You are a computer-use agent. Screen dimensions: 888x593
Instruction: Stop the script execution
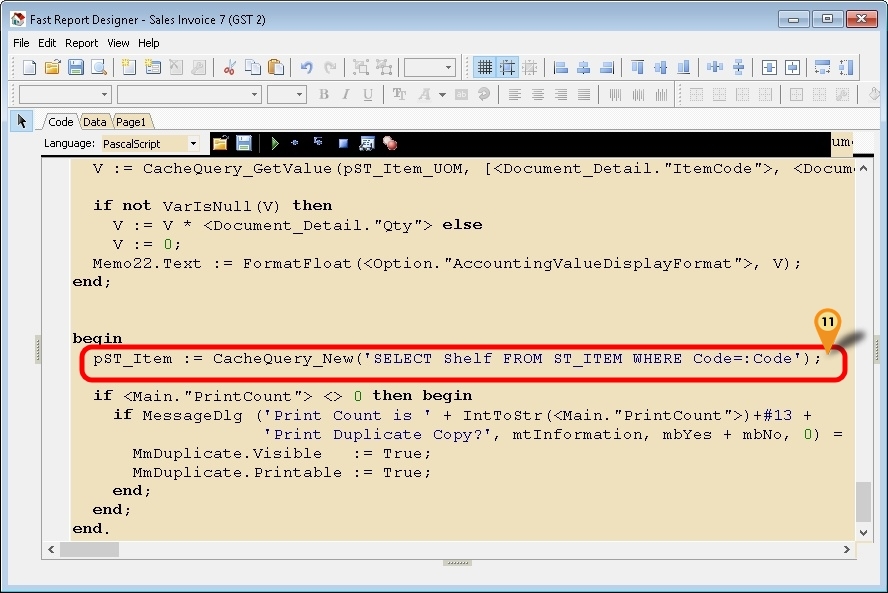click(341, 143)
